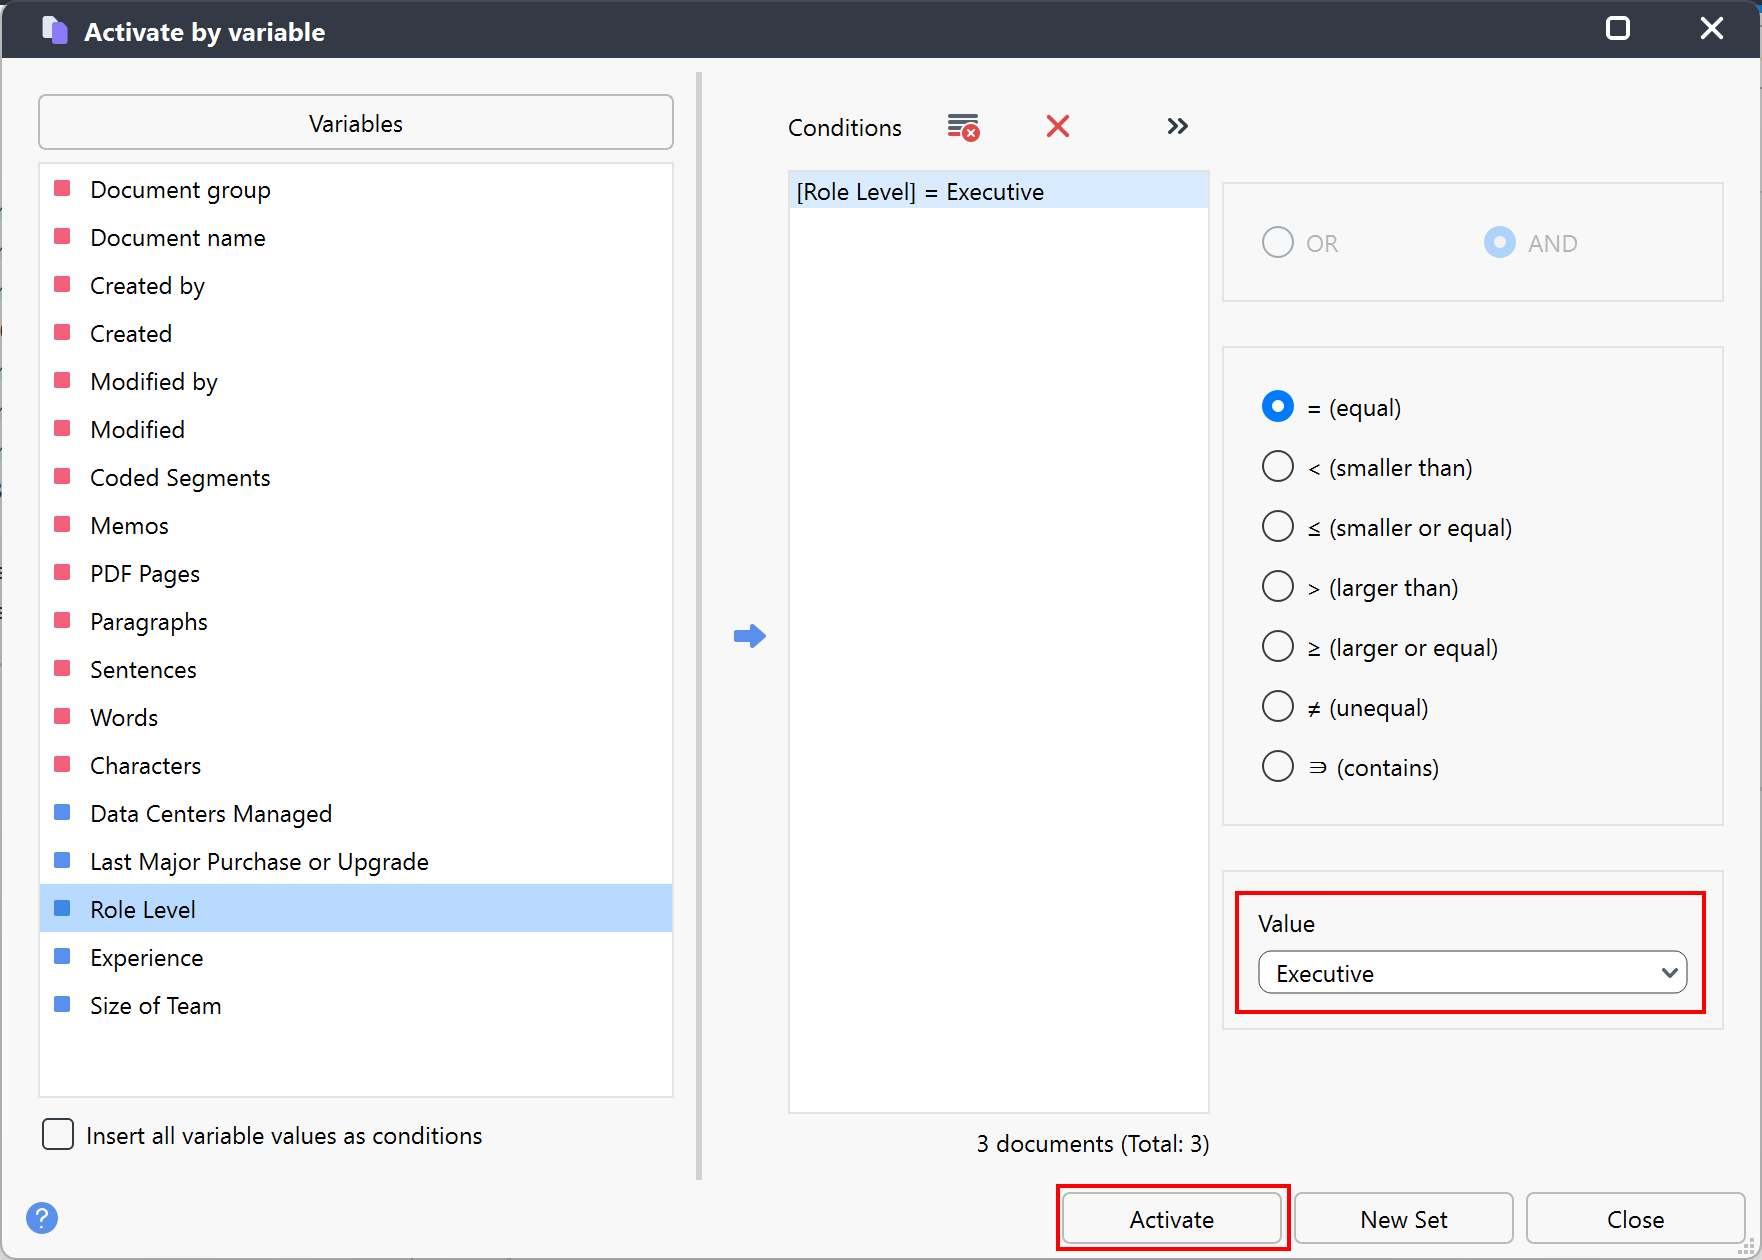
Task: Select the Role Level variable
Action: coord(356,909)
